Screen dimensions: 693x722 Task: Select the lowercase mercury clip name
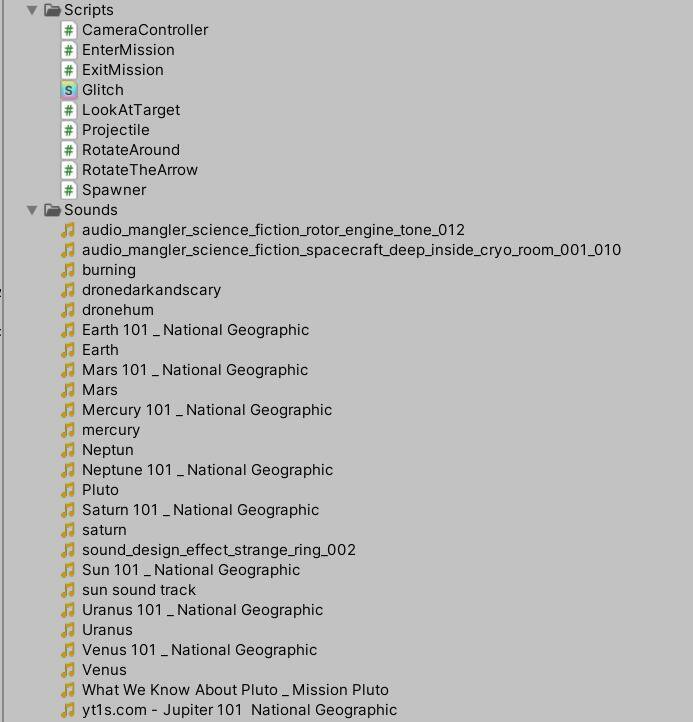coord(111,430)
